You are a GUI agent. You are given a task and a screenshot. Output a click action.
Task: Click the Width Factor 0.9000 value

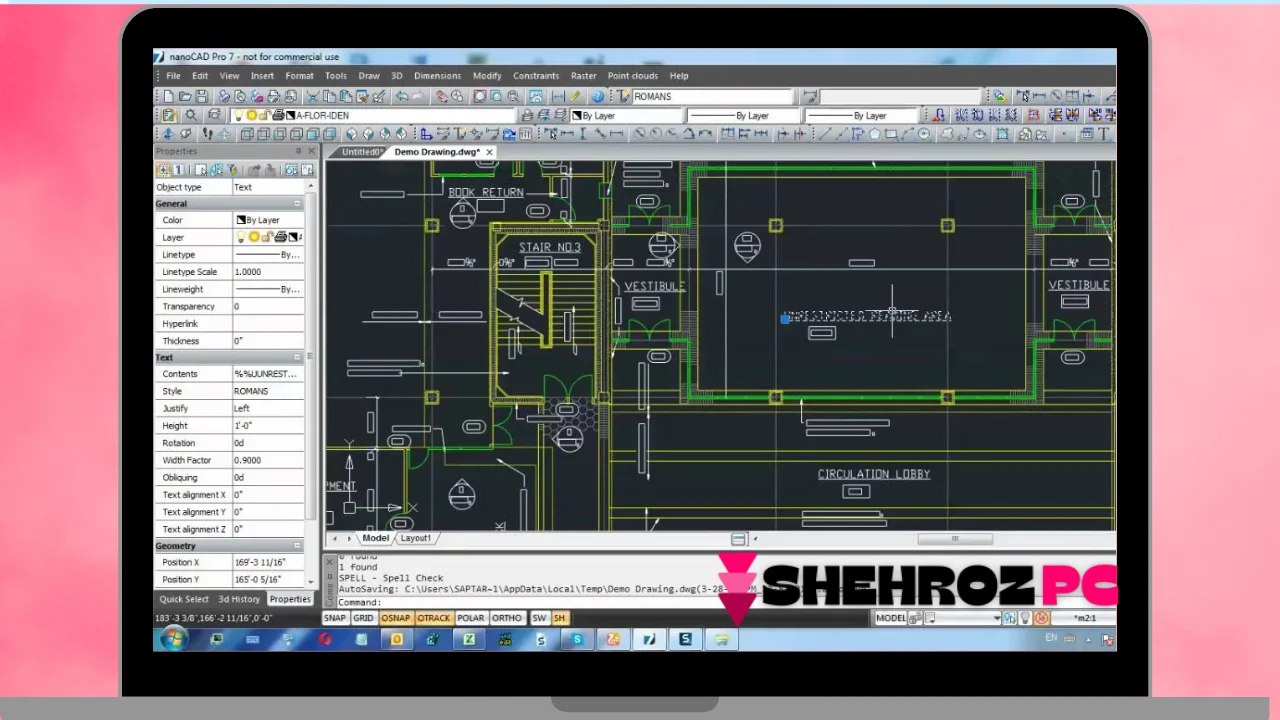pos(268,460)
